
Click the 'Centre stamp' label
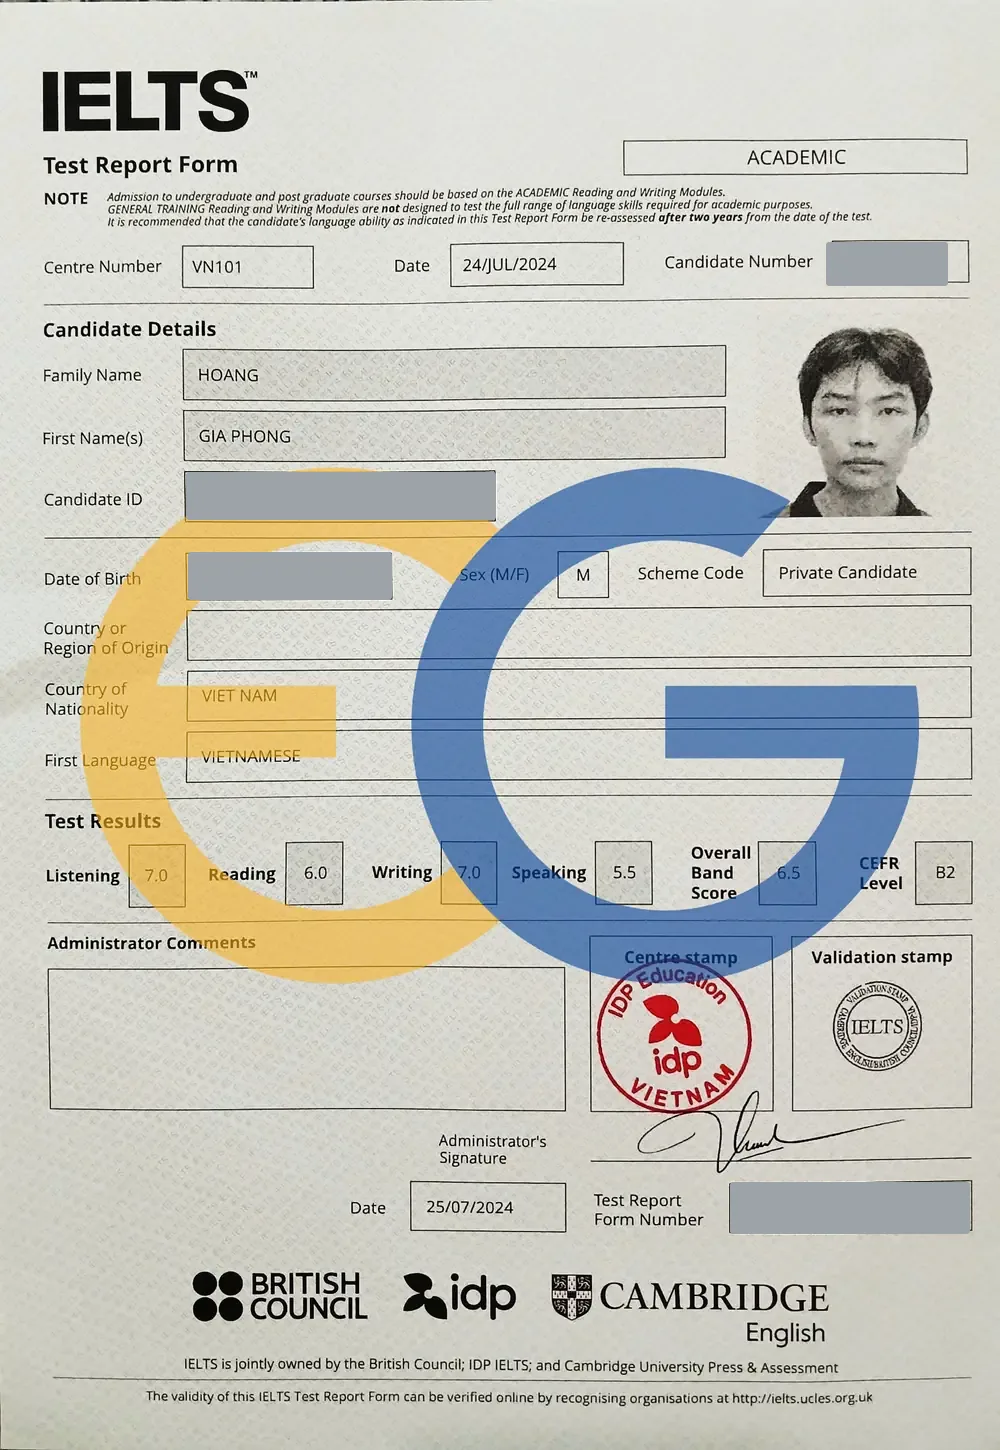point(681,957)
